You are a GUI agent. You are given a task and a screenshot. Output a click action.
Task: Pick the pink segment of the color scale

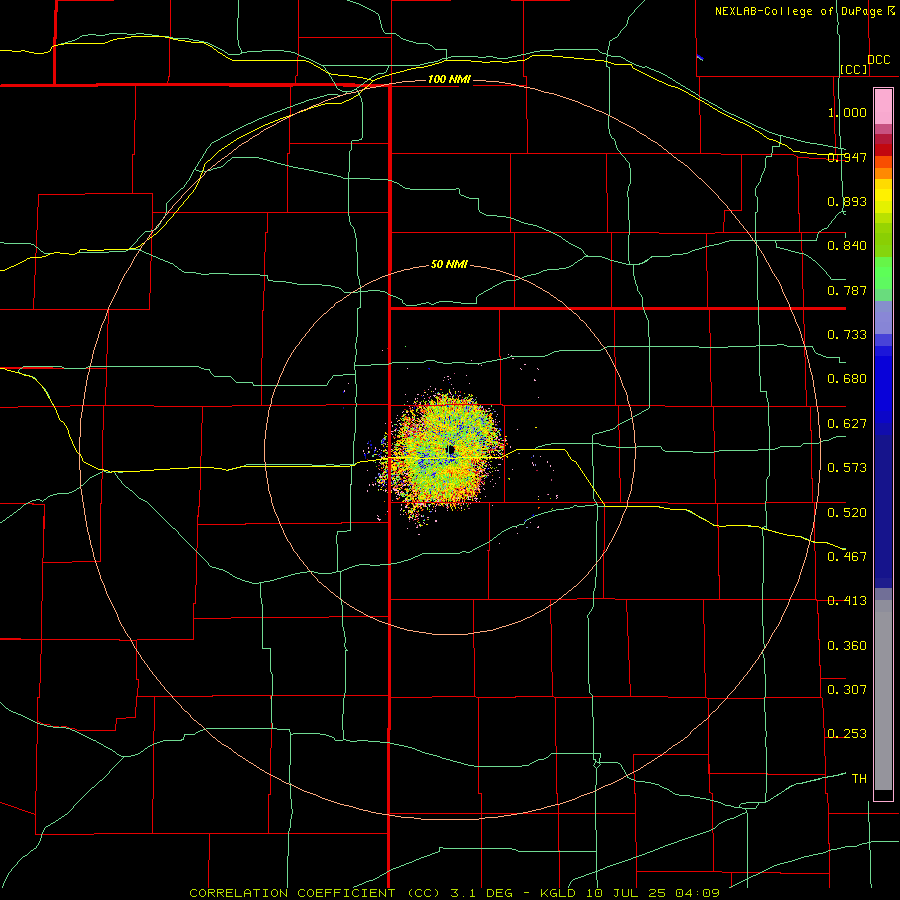[x=883, y=107]
